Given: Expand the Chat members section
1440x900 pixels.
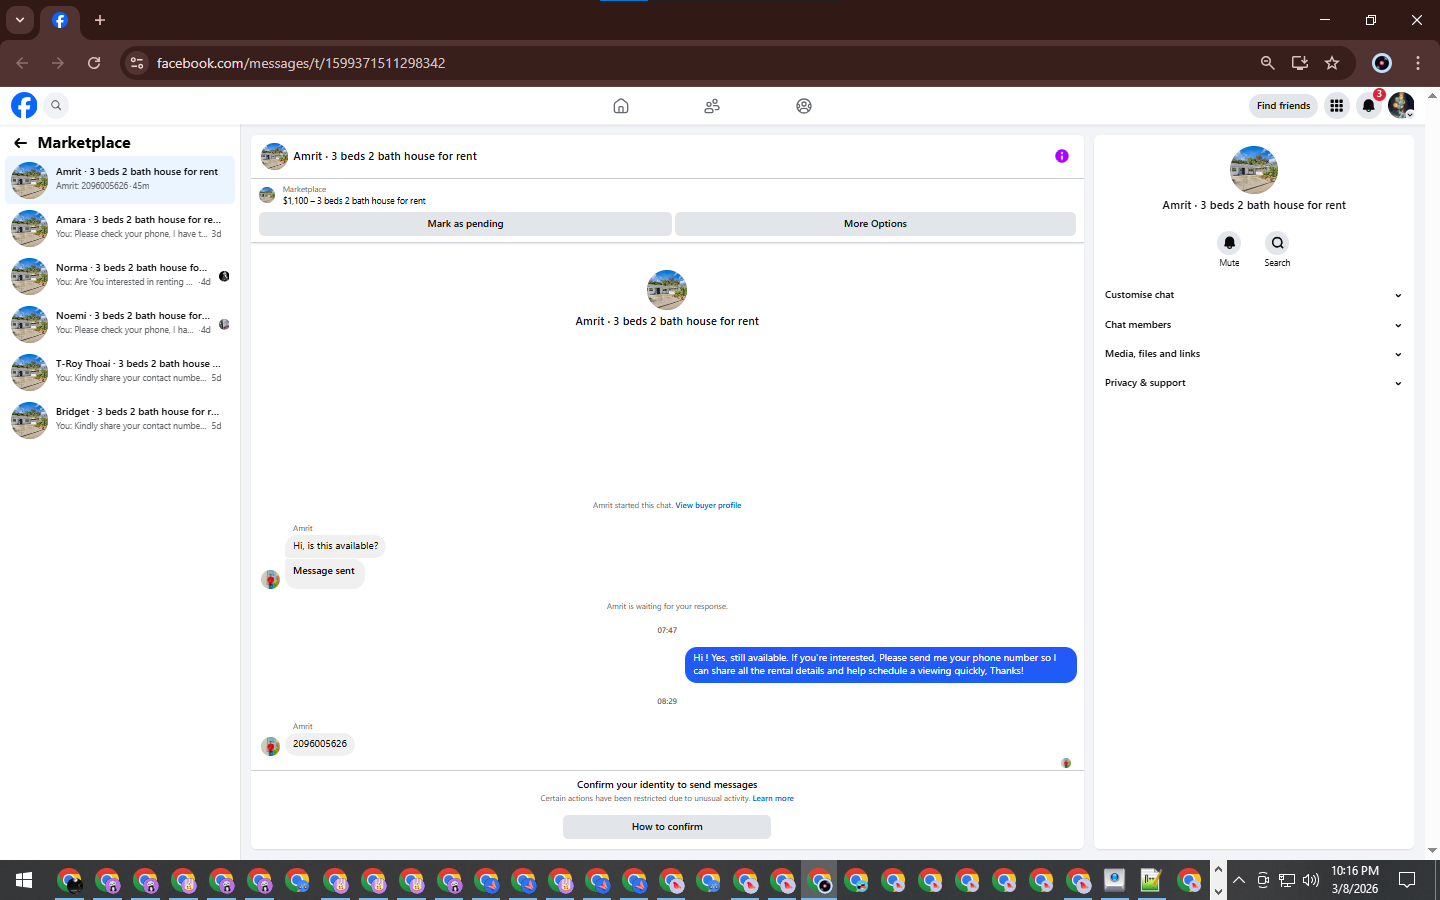Looking at the screenshot, I should (1253, 325).
